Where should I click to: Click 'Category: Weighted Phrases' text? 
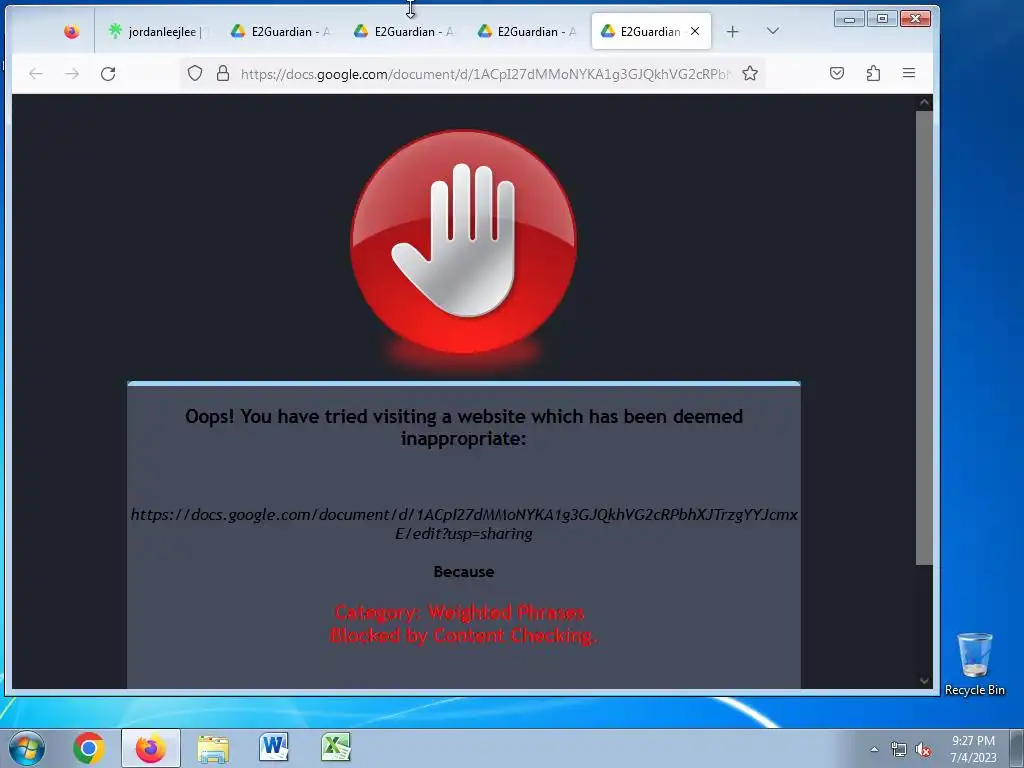coord(459,613)
